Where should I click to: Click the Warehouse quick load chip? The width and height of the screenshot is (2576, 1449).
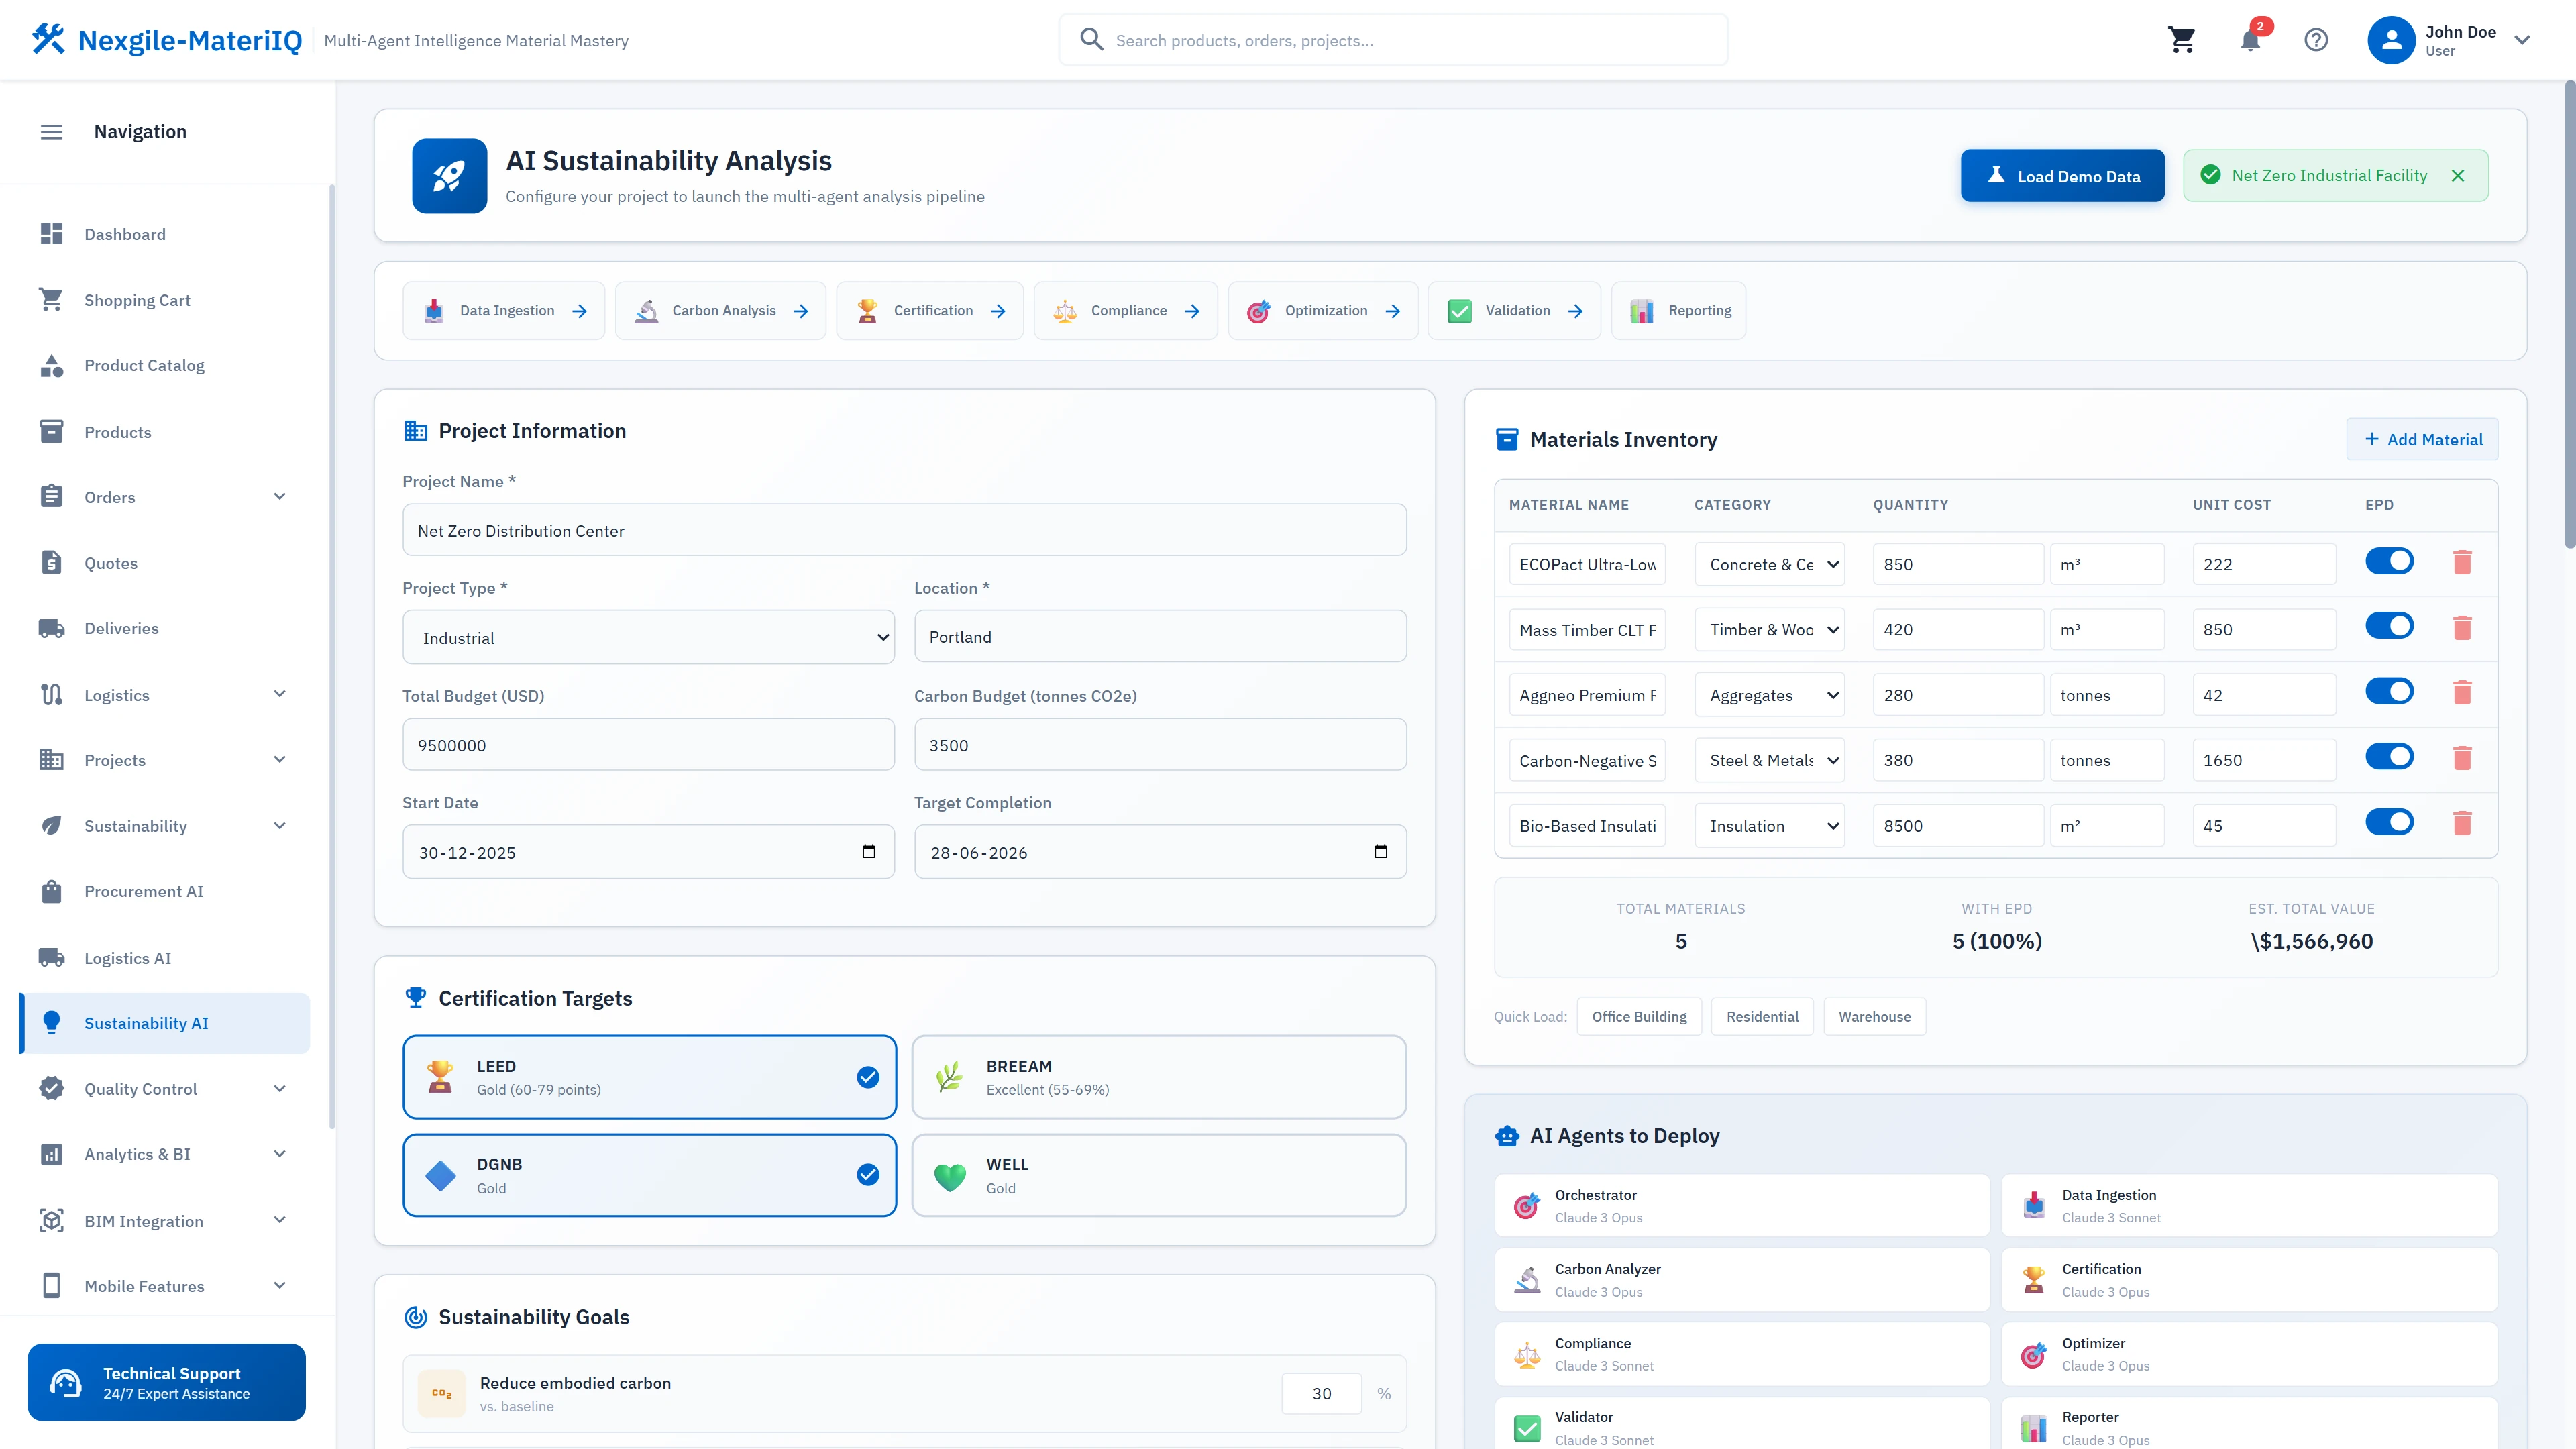(1874, 1016)
